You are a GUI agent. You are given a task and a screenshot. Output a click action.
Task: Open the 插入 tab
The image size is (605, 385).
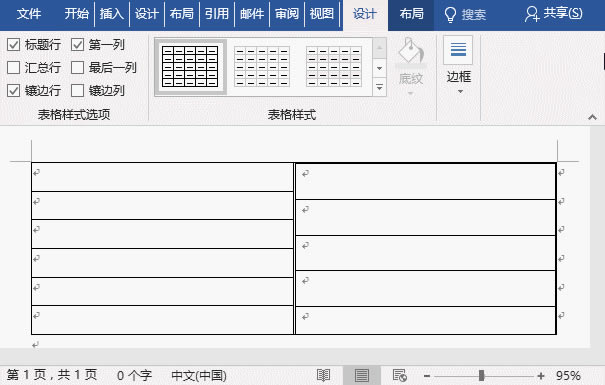pos(112,14)
